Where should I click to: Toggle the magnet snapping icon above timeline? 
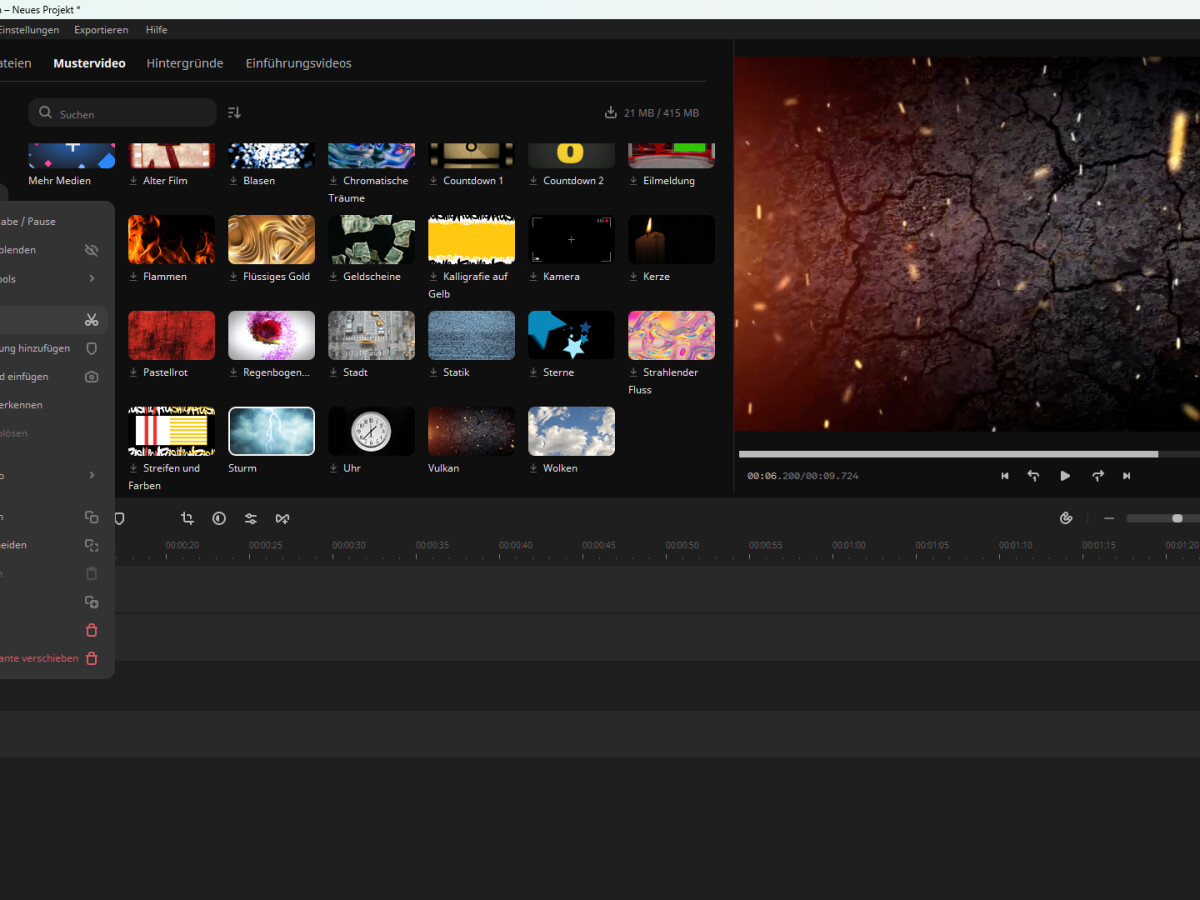(1066, 518)
